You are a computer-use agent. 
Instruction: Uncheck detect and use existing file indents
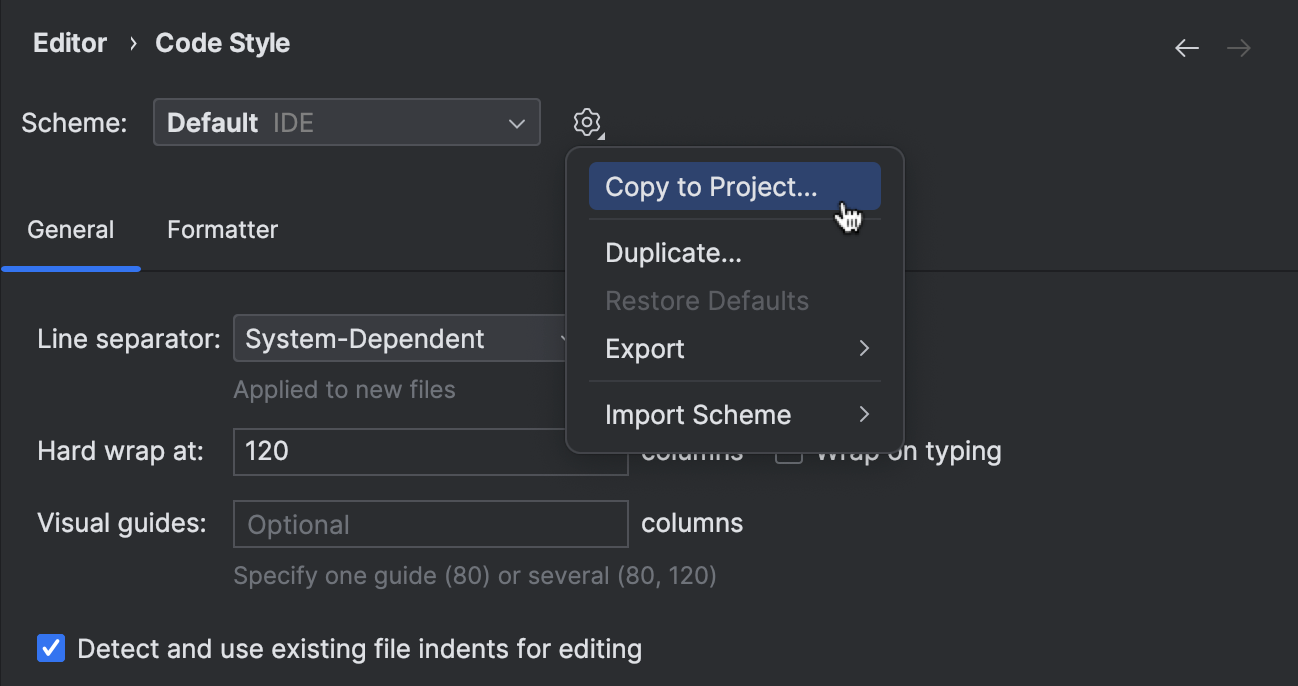coord(51,648)
